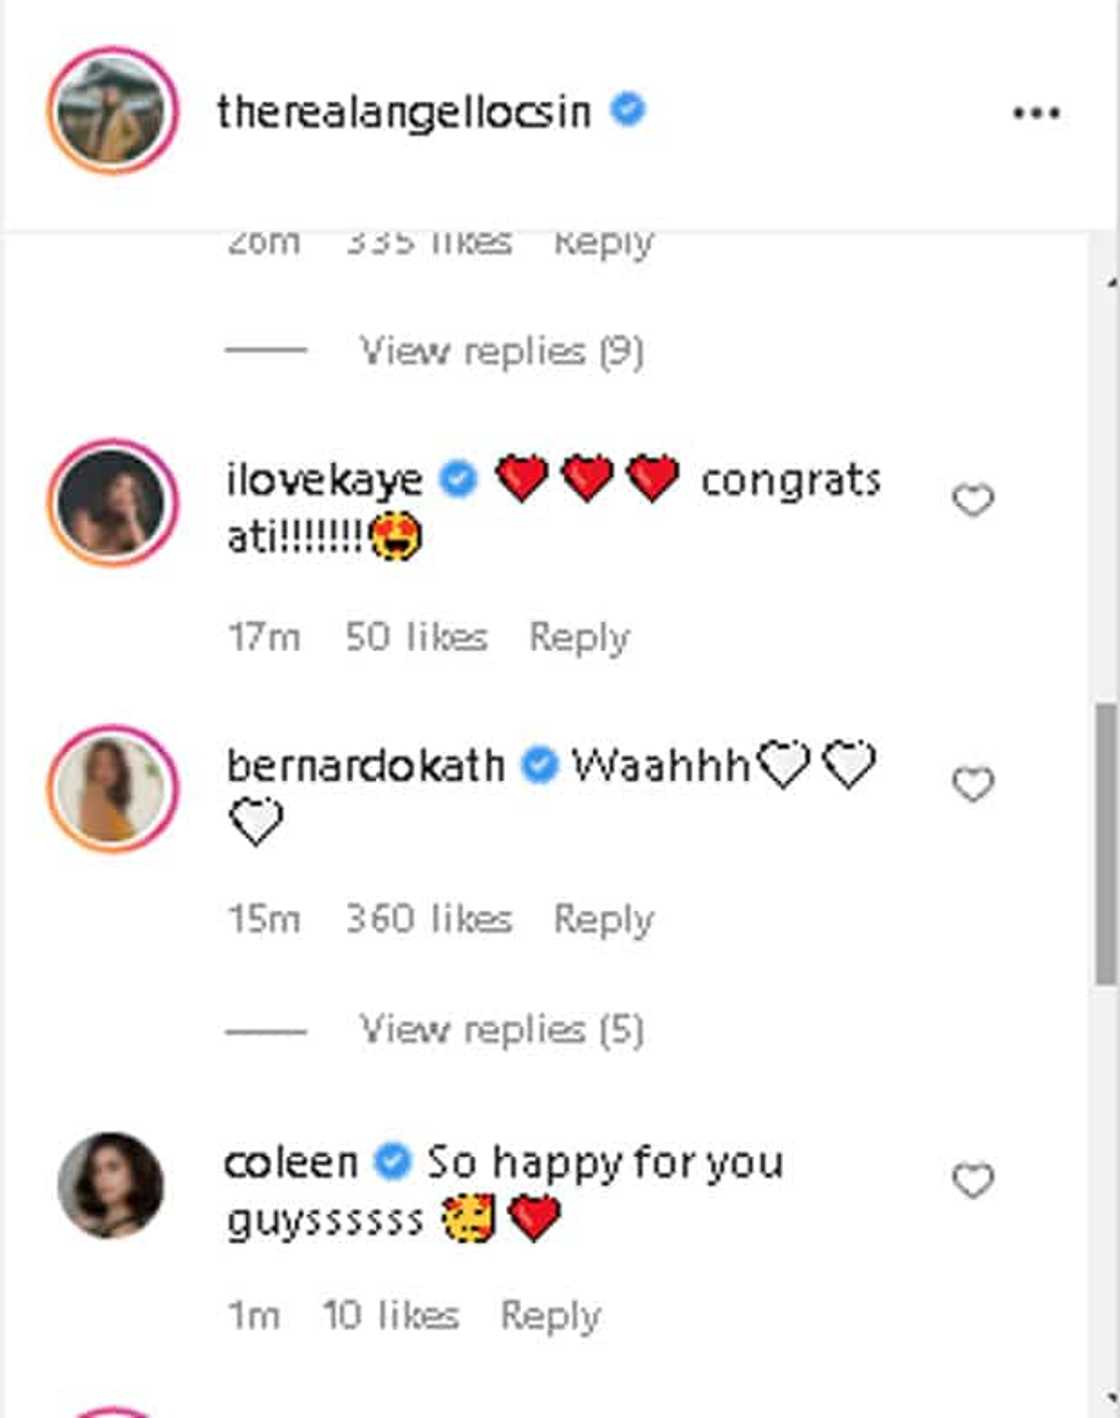This screenshot has height=1418, width=1120.
Task: Like bernardokath's comment with heart icon
Action: click(972, 784)
